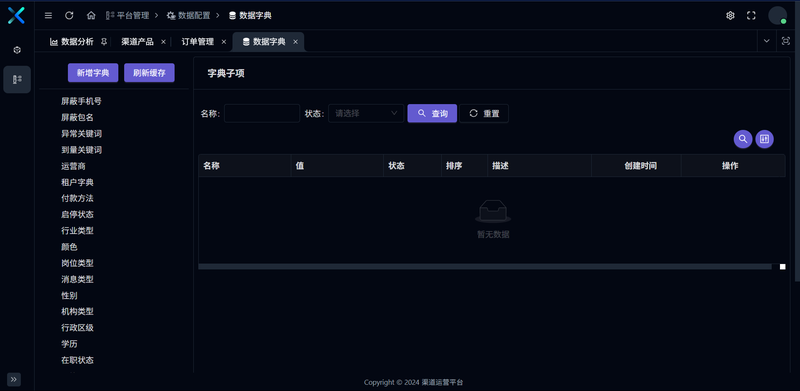Click the 新增字典 button
Viewport: 800px width, 391px height.
coord(93,73)
